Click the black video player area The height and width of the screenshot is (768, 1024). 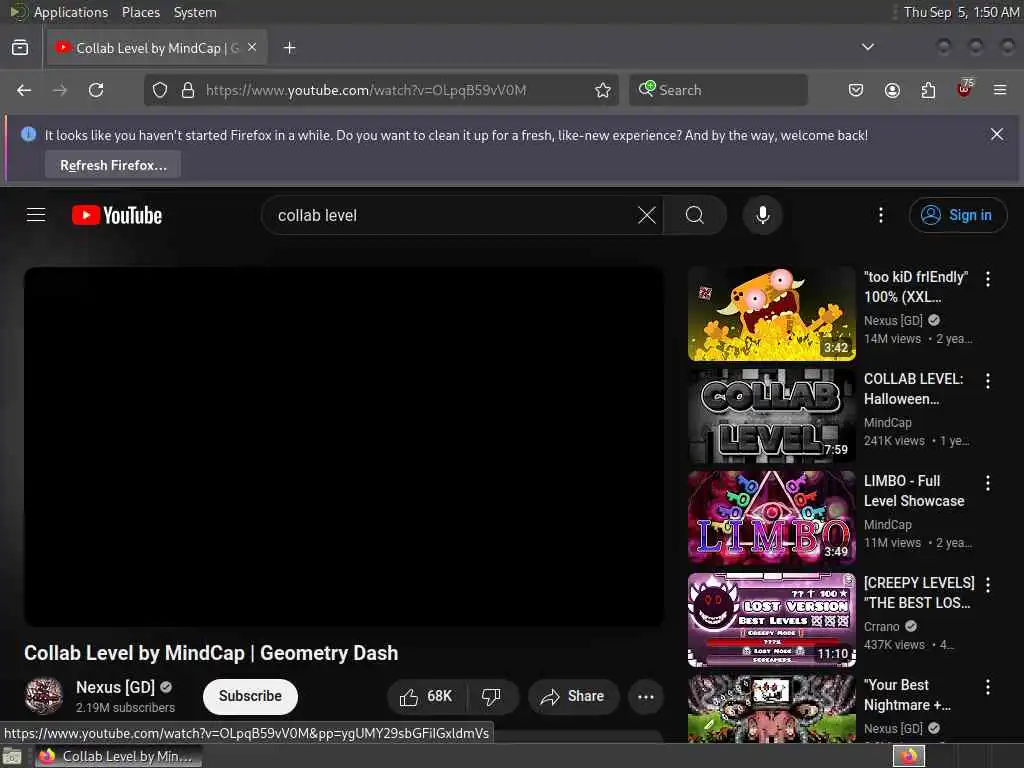pos(344,447)
